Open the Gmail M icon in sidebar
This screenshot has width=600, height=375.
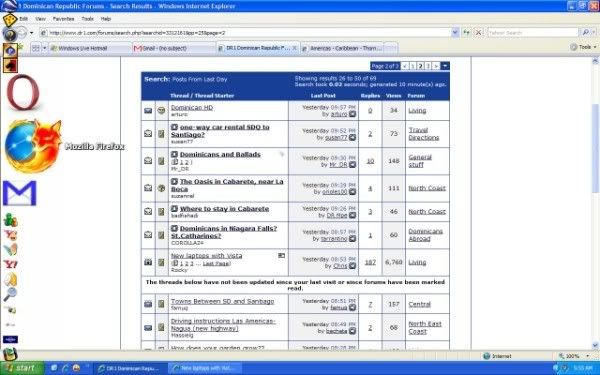coord(20,193)
